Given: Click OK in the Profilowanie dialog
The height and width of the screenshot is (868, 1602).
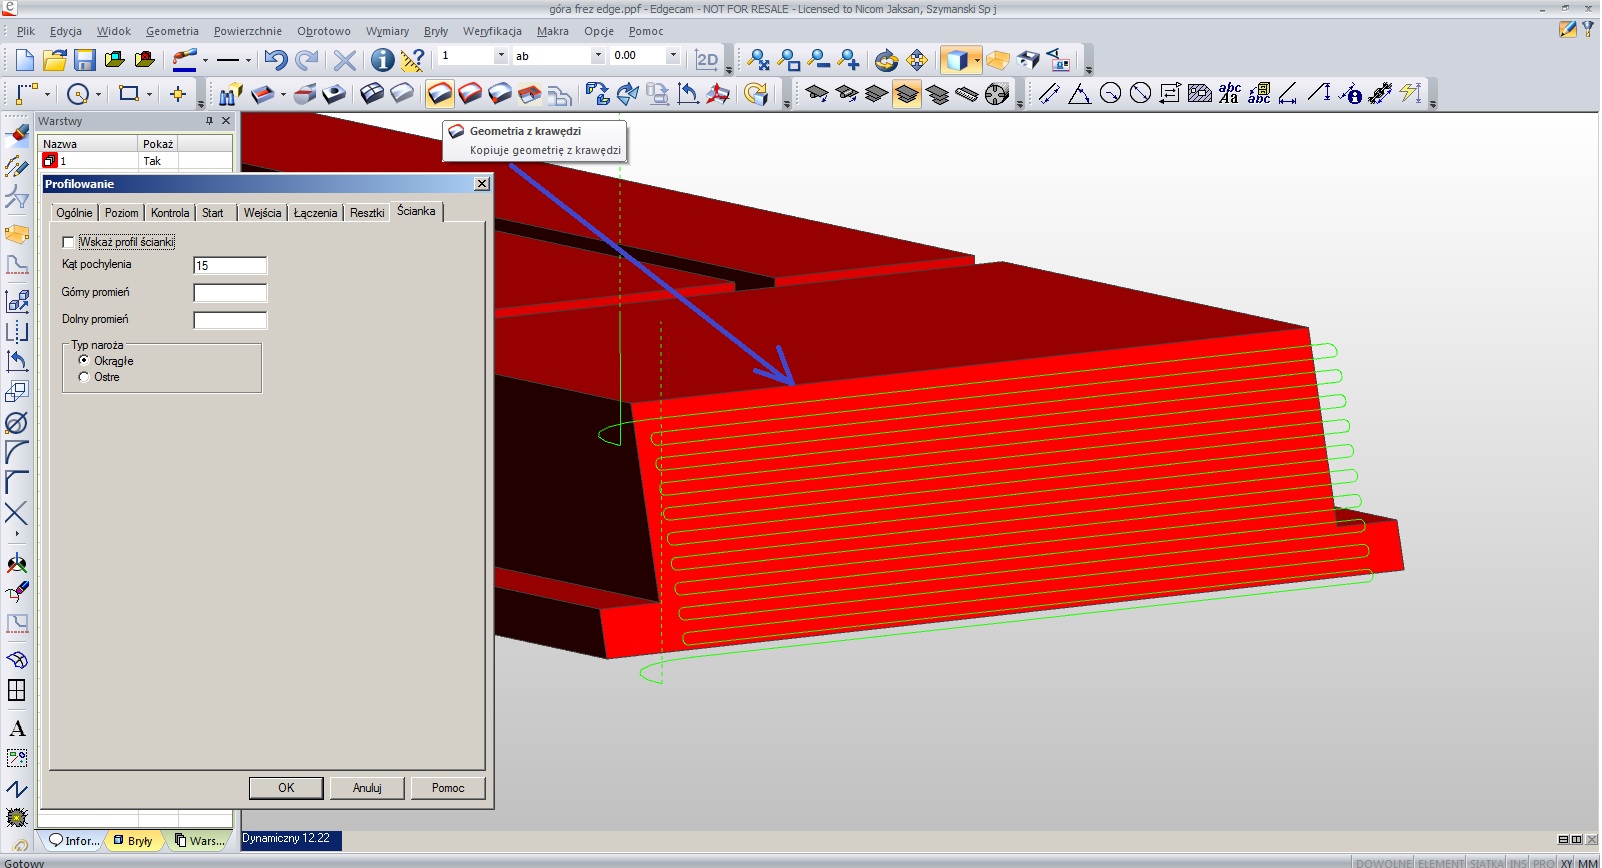Looking at the screenshot, I should (286, 788).
